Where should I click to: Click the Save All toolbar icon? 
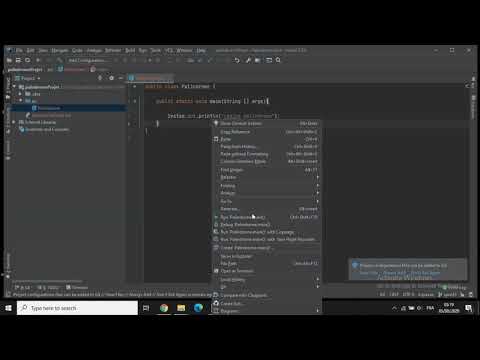click(x=18, y=60)
